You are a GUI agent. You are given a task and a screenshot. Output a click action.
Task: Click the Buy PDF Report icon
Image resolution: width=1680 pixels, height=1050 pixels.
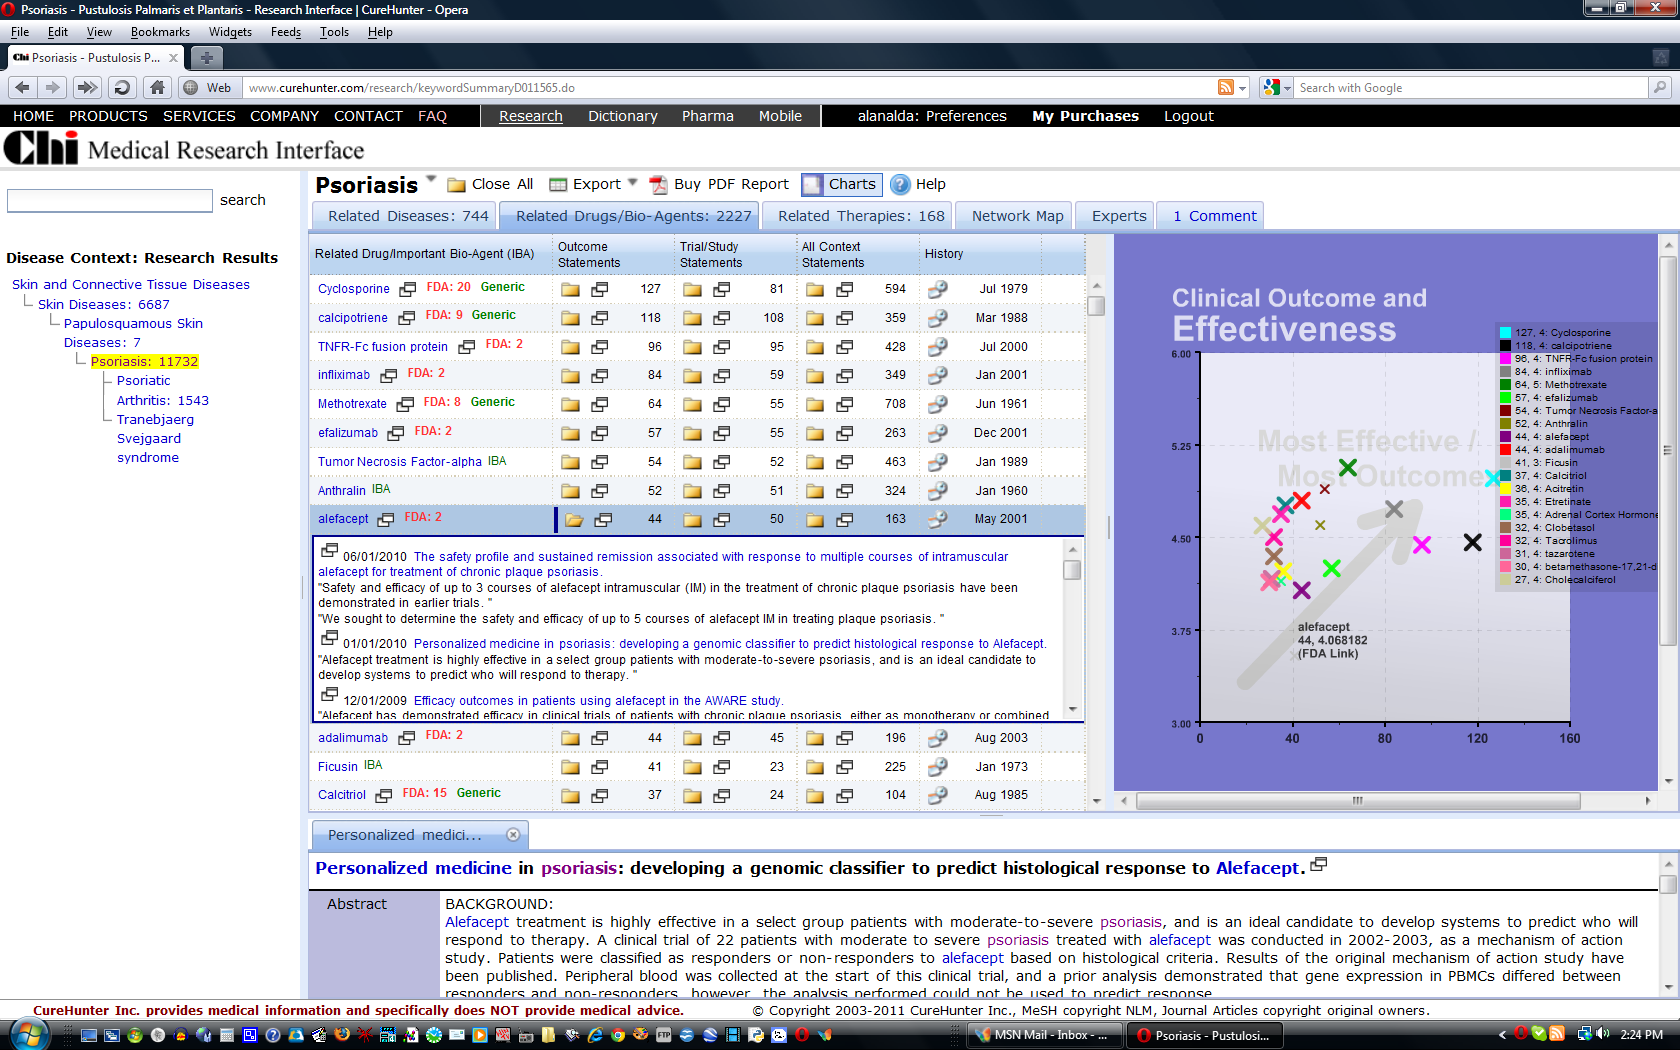coord(659,184)
